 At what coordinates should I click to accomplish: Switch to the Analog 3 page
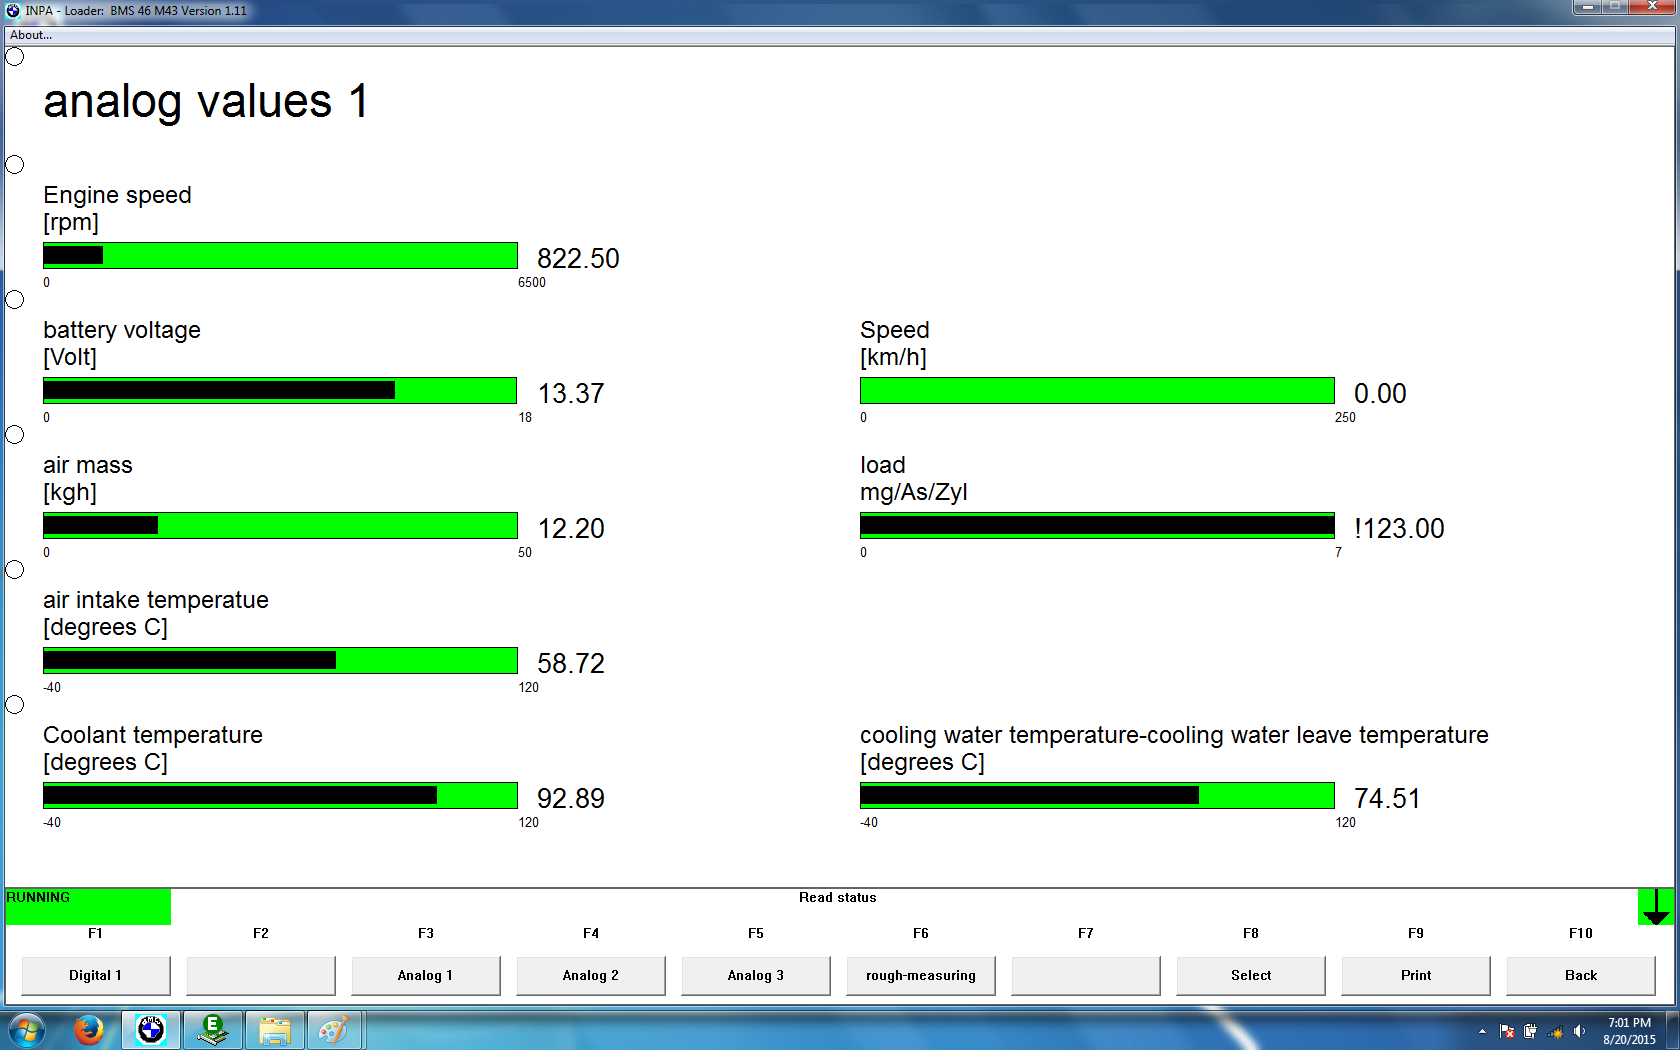pyautogui.click(x=755, y=975)
